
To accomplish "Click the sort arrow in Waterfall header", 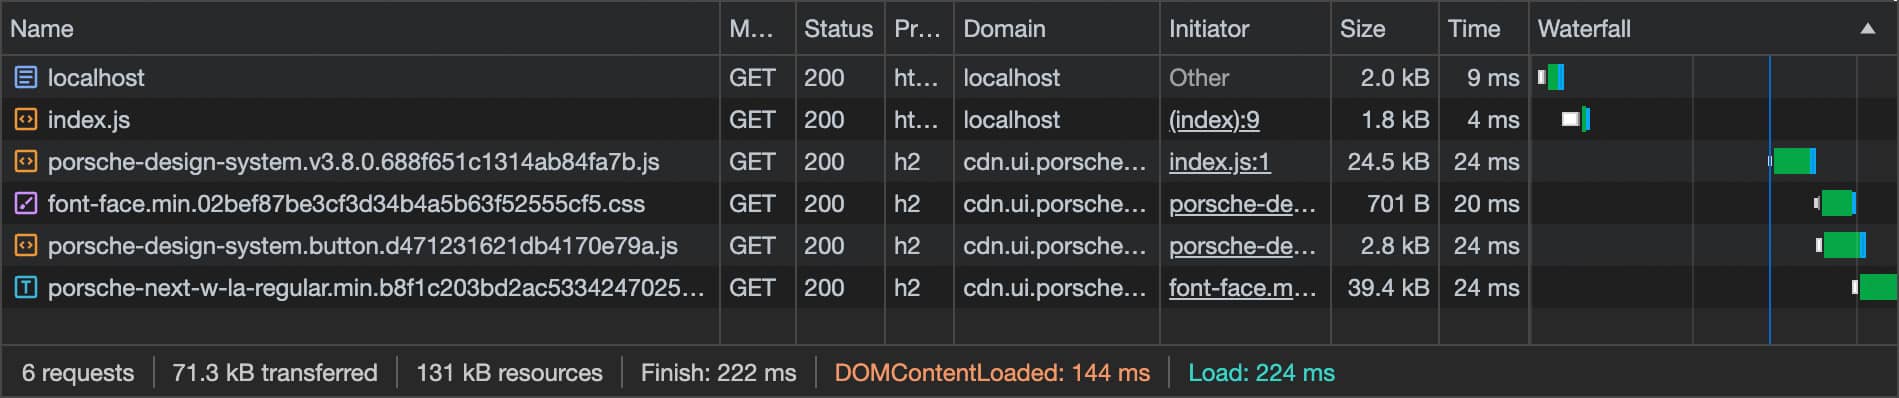I will pos(1867,29).
